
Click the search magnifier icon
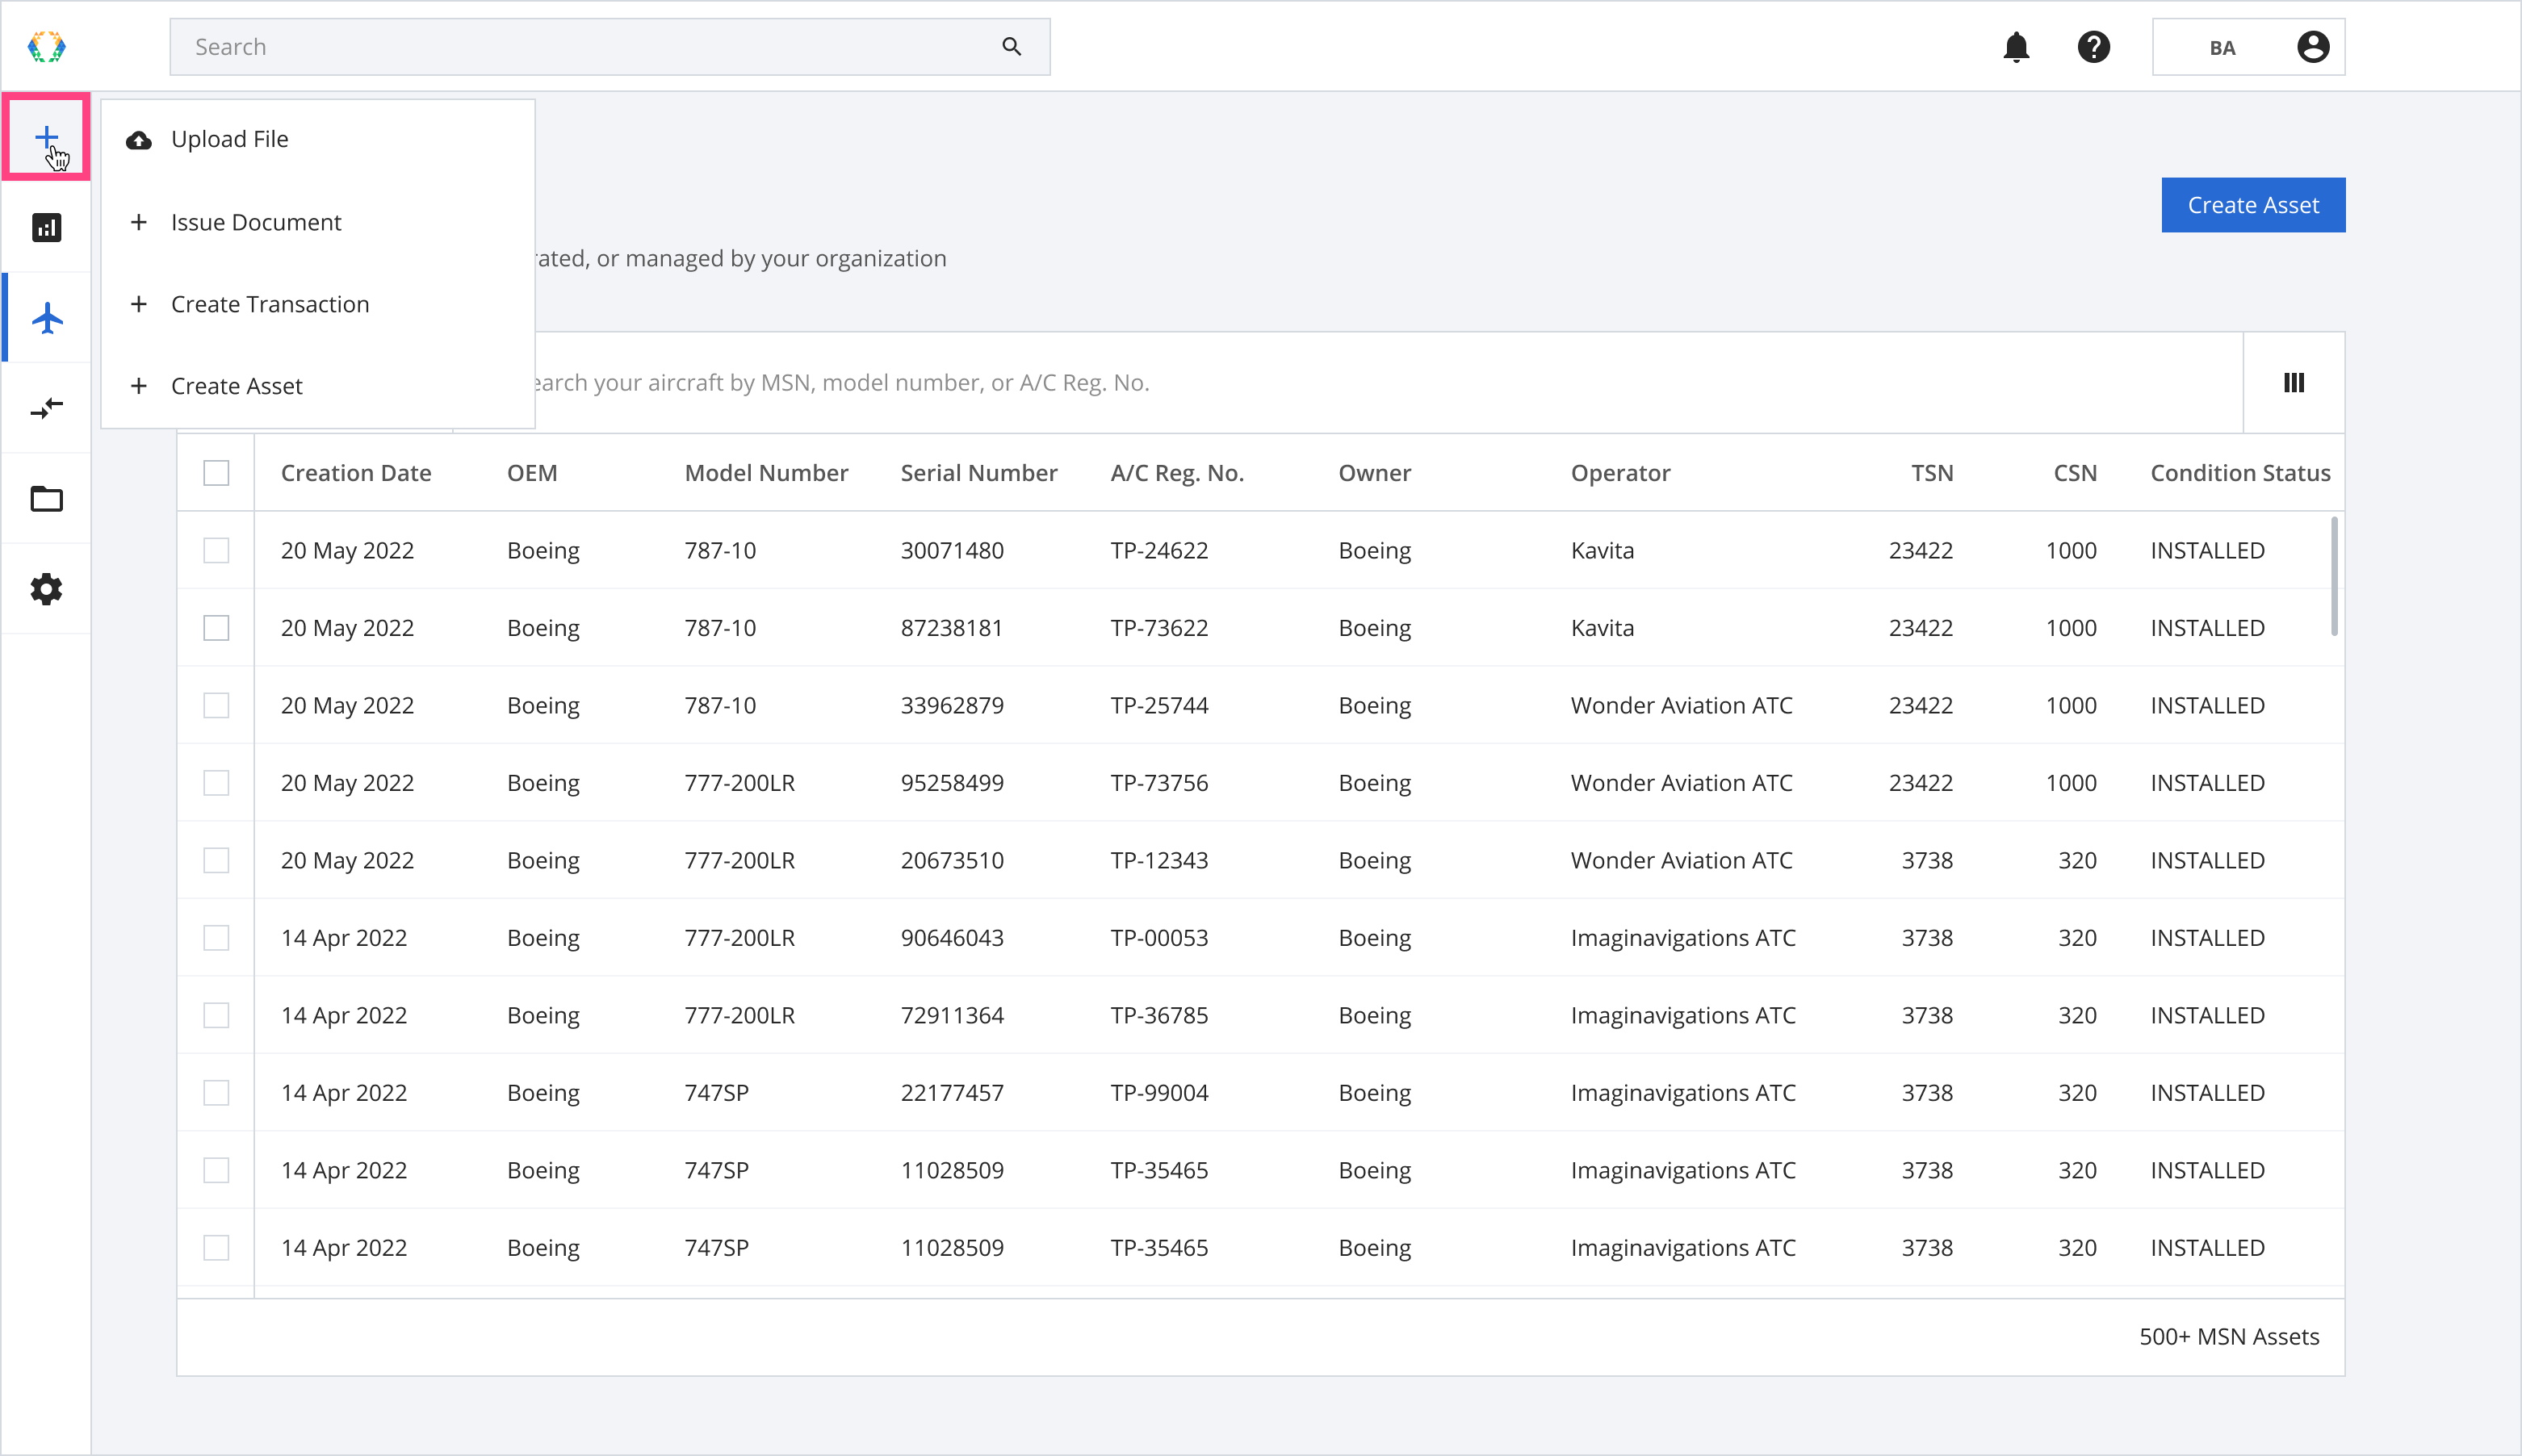1011,46
